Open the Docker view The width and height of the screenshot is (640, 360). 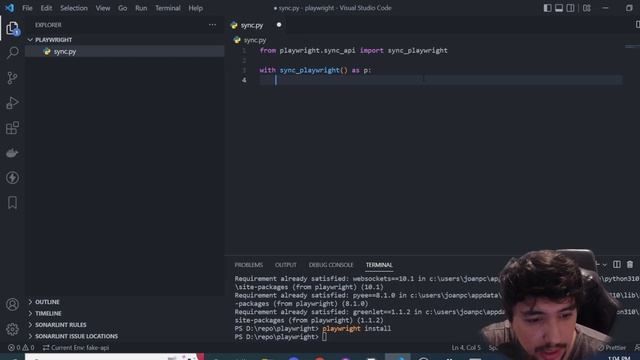point(12,153)
